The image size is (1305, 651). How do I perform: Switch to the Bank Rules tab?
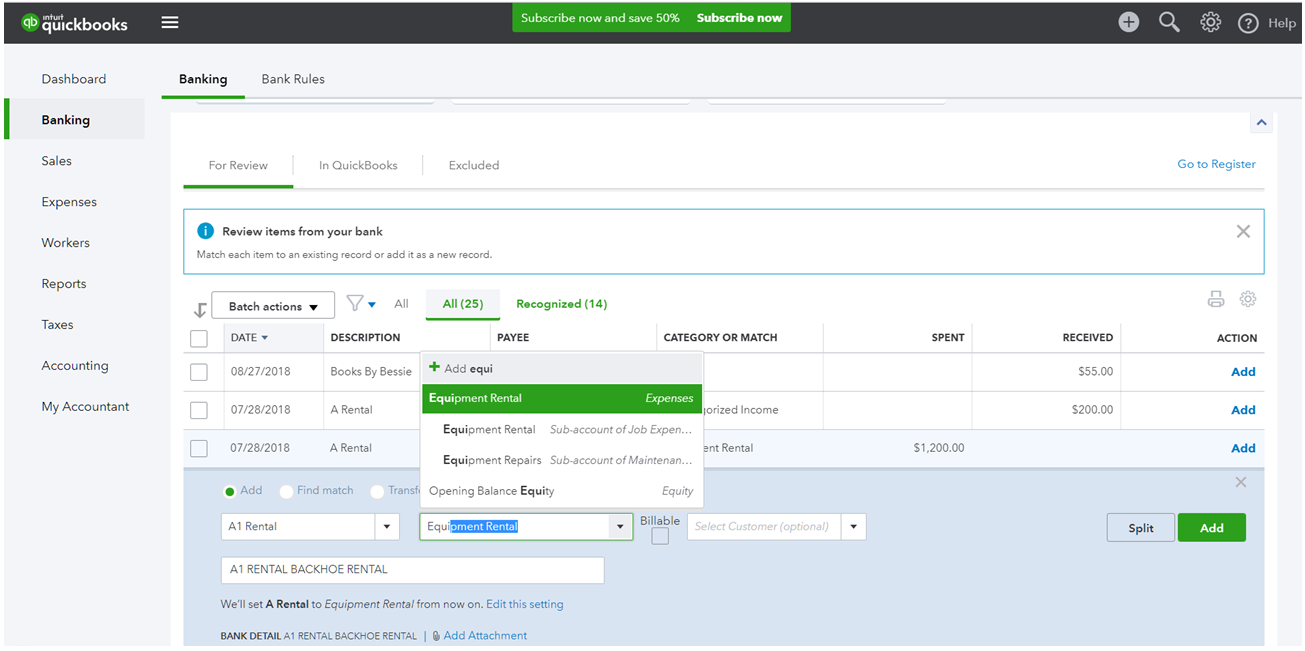[x=293, y=79]
